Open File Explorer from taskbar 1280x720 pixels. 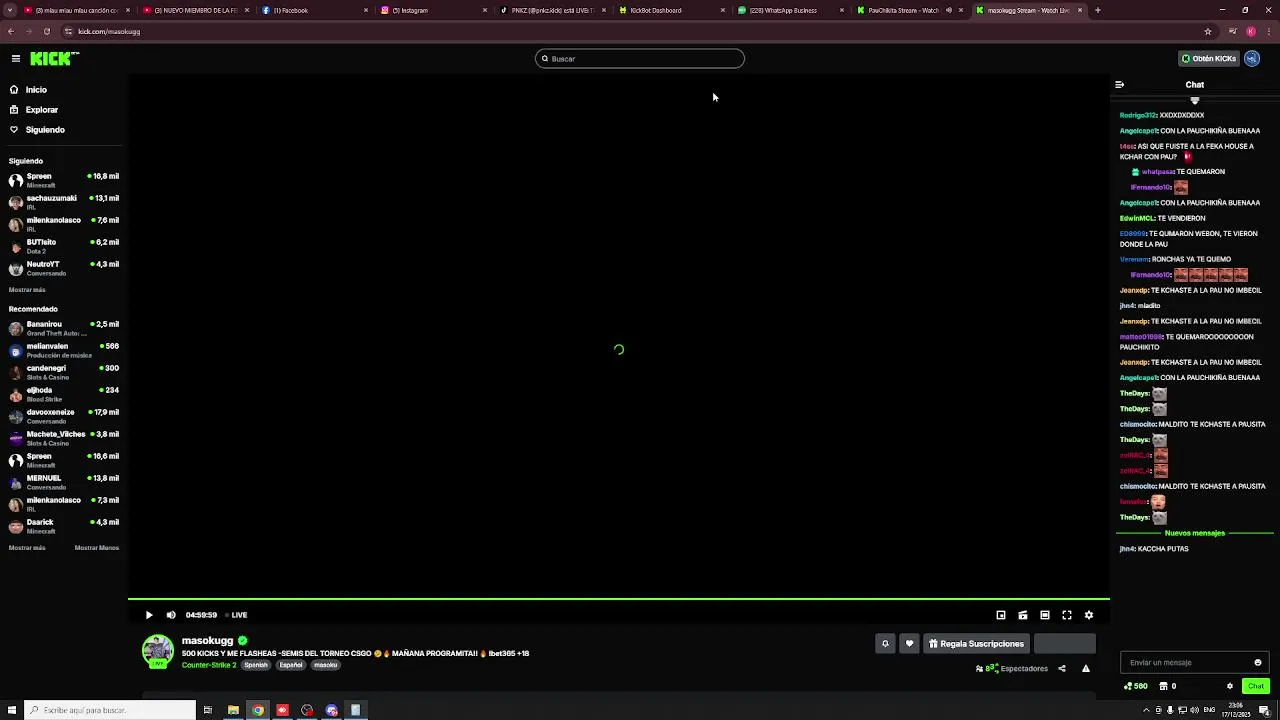[233, 710]
